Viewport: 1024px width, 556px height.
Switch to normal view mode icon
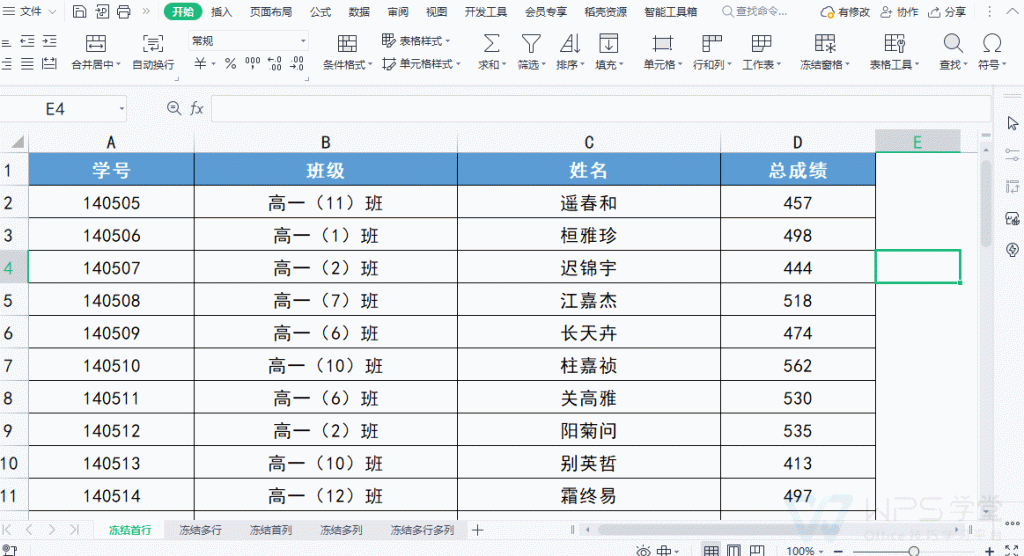click(711, 551)
